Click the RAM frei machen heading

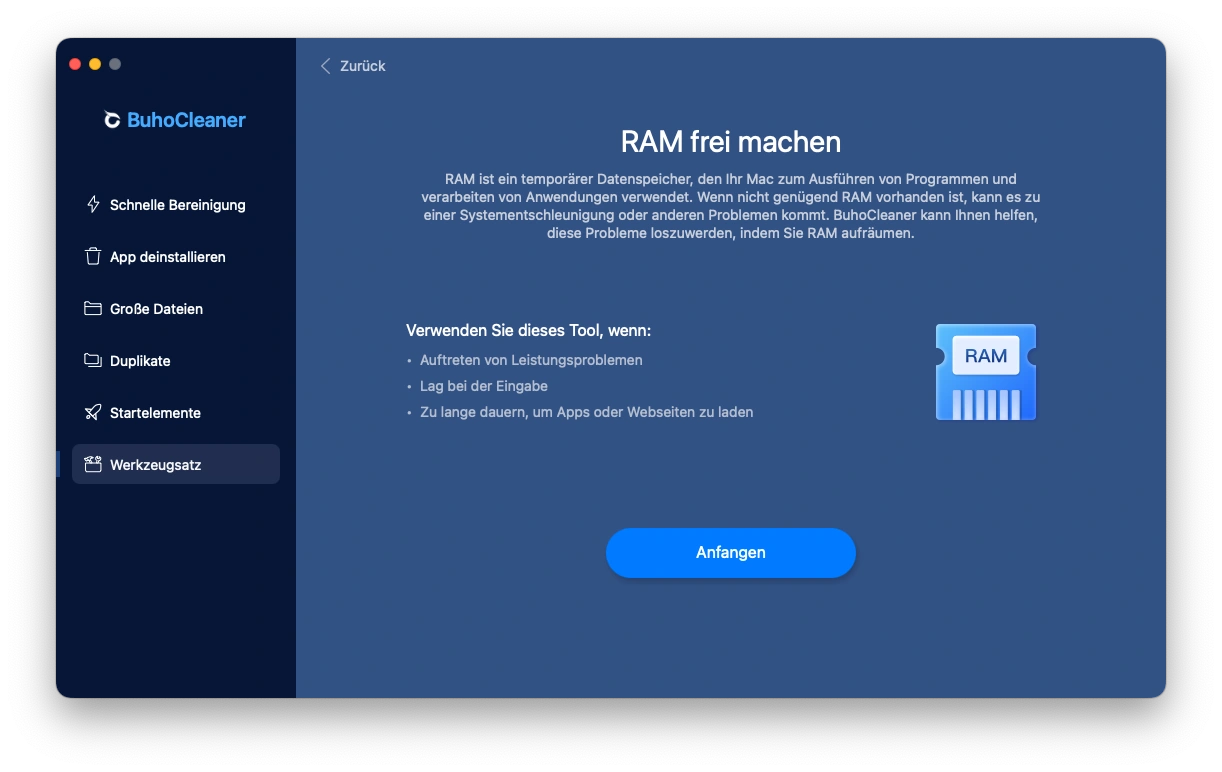[x=731, y=141]
